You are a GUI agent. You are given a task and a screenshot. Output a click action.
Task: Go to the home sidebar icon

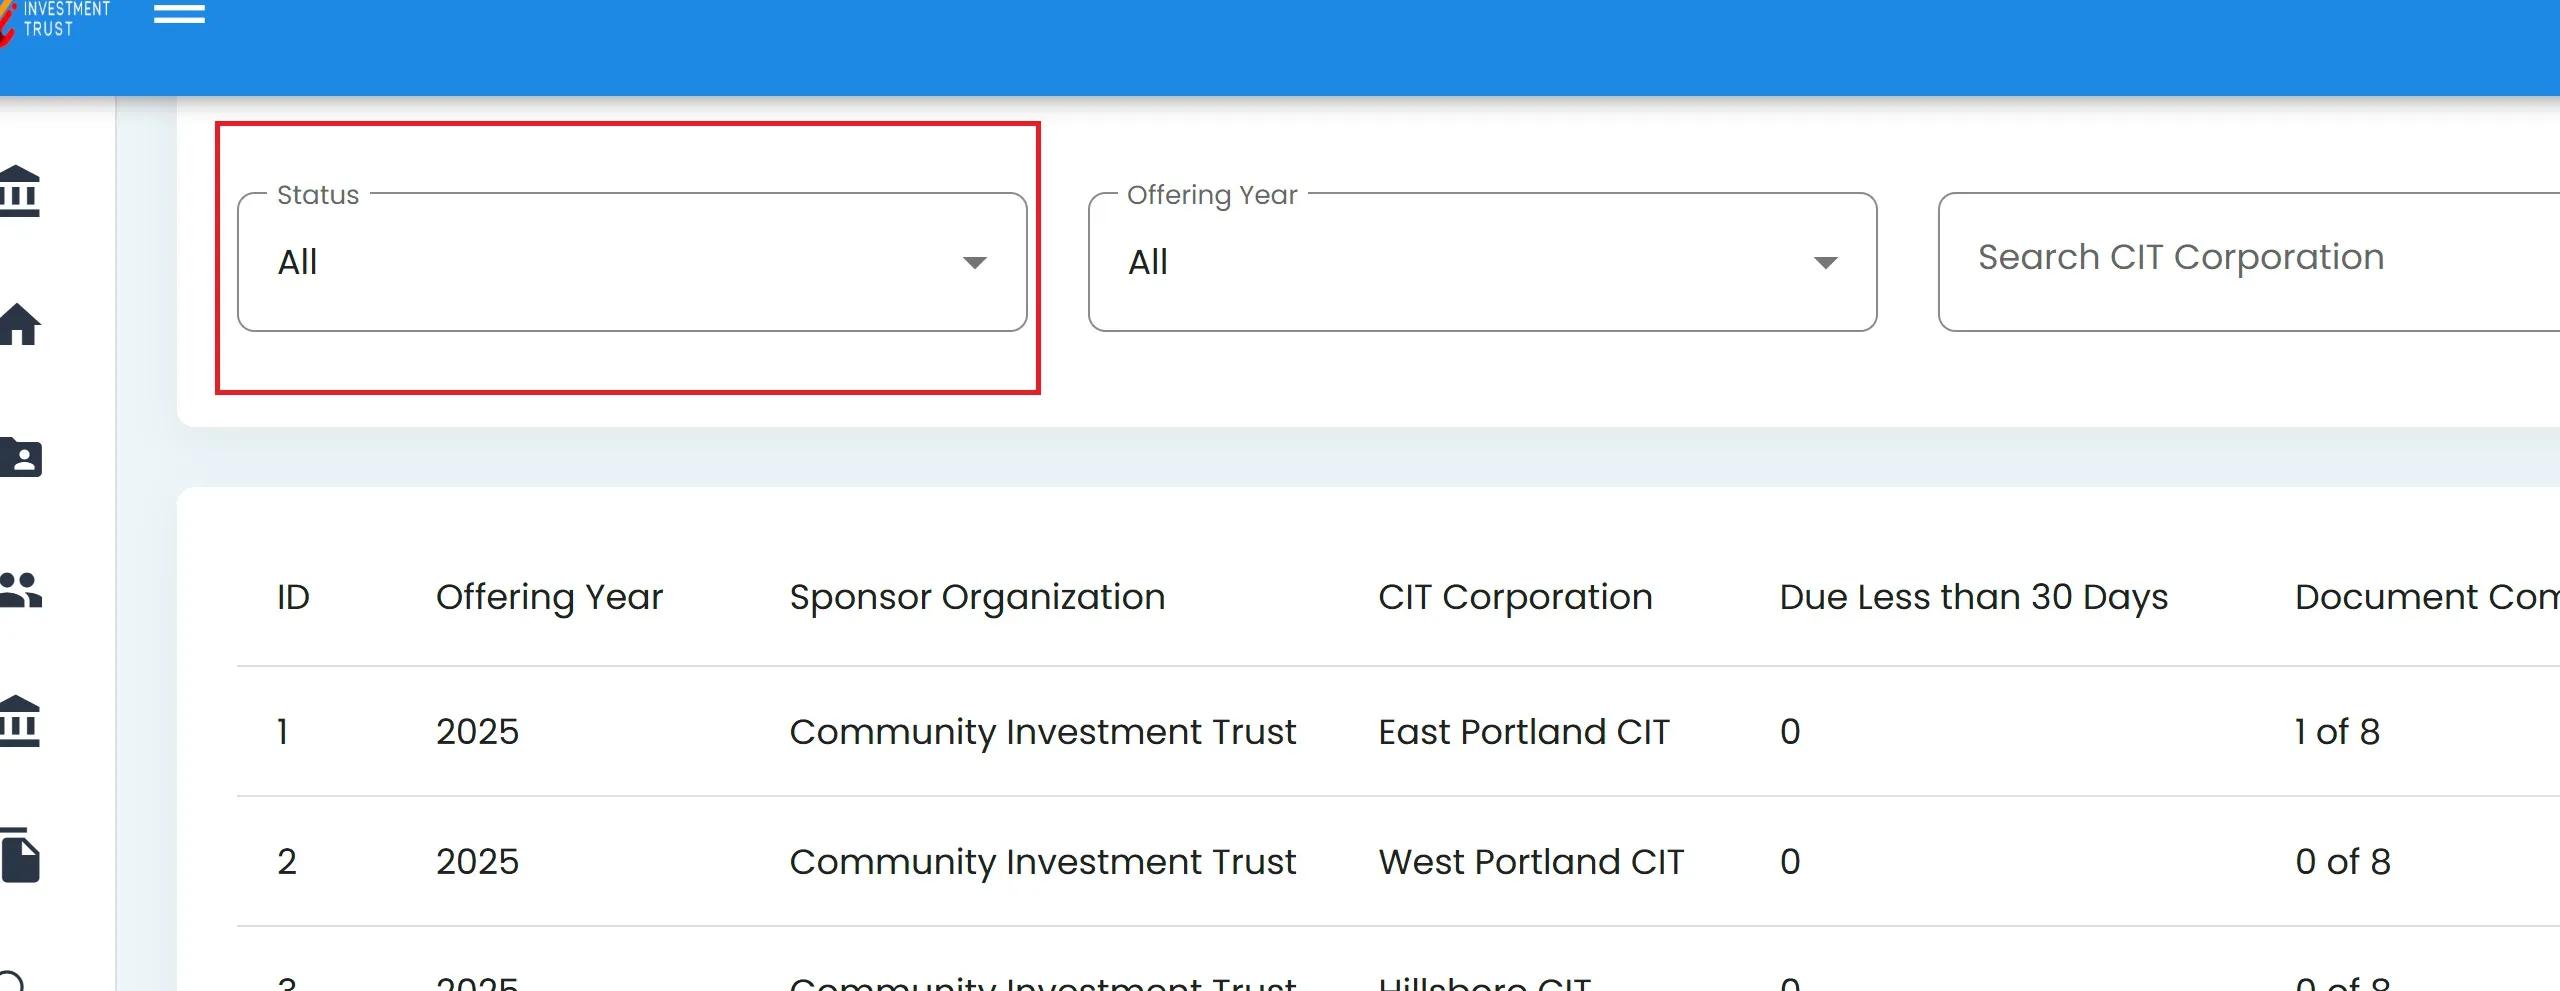pyautogui.click(x=20, y=324)
